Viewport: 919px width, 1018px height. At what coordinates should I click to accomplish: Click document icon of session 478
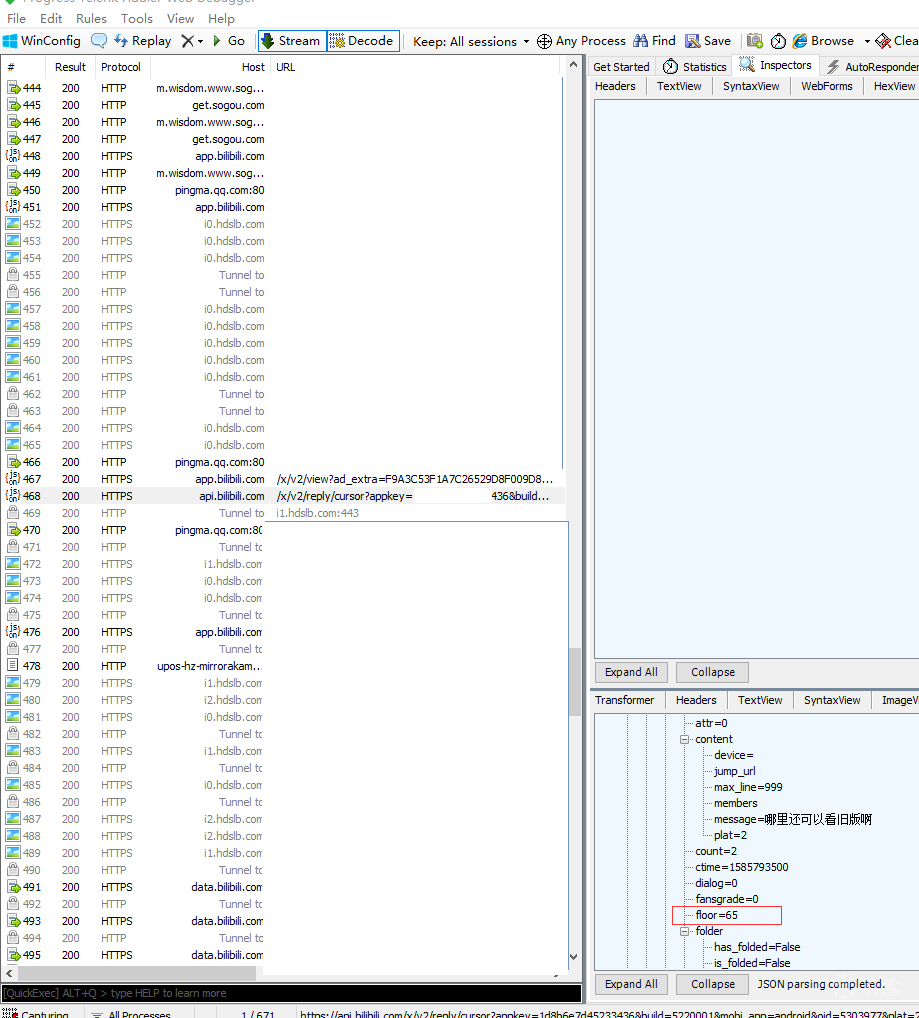tap(12, 665)
